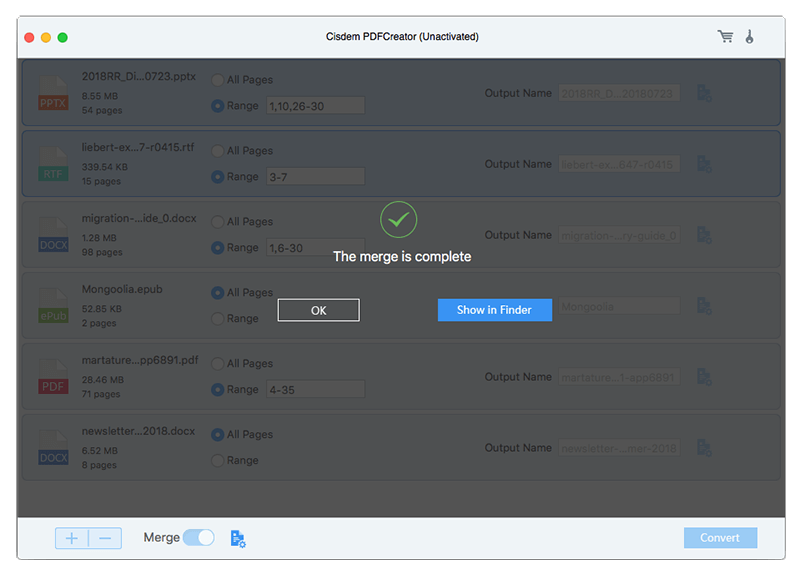Image resolution: width=800 pixels, height=575 pixels.
Task: Open the shopping cart purchase icon
Action: (725, 37)
